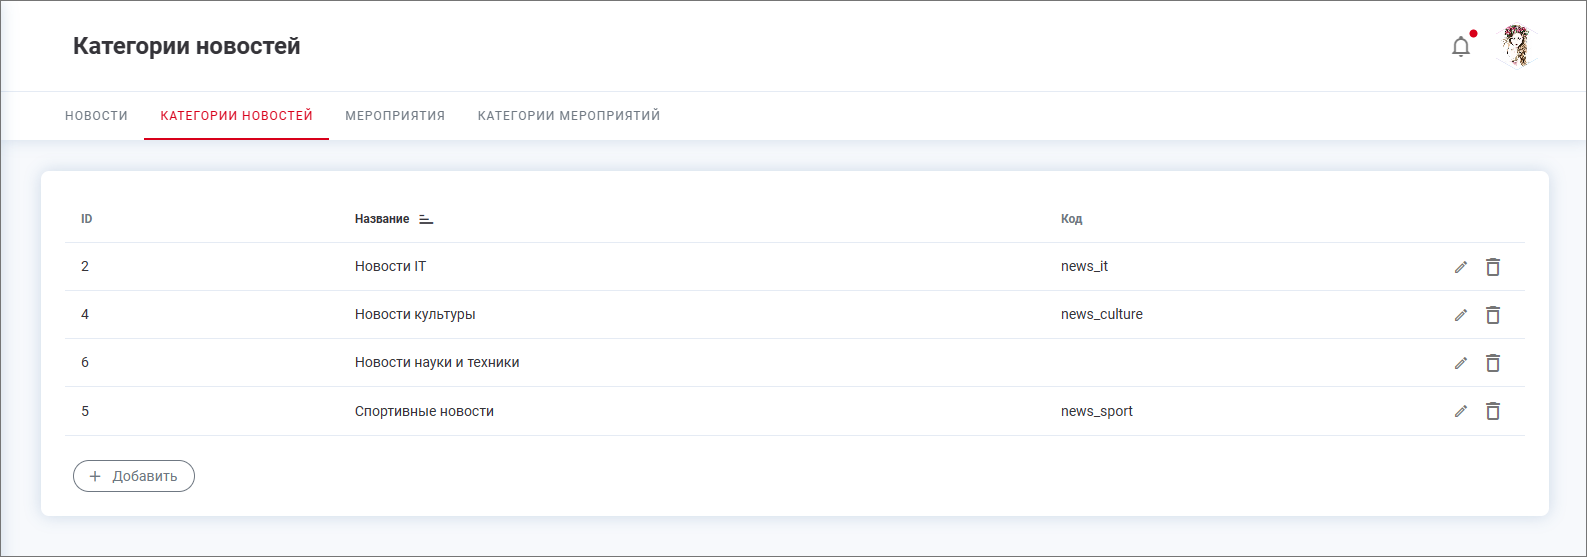Go to Категории мероприятий tab

click(x=569, y=116)
